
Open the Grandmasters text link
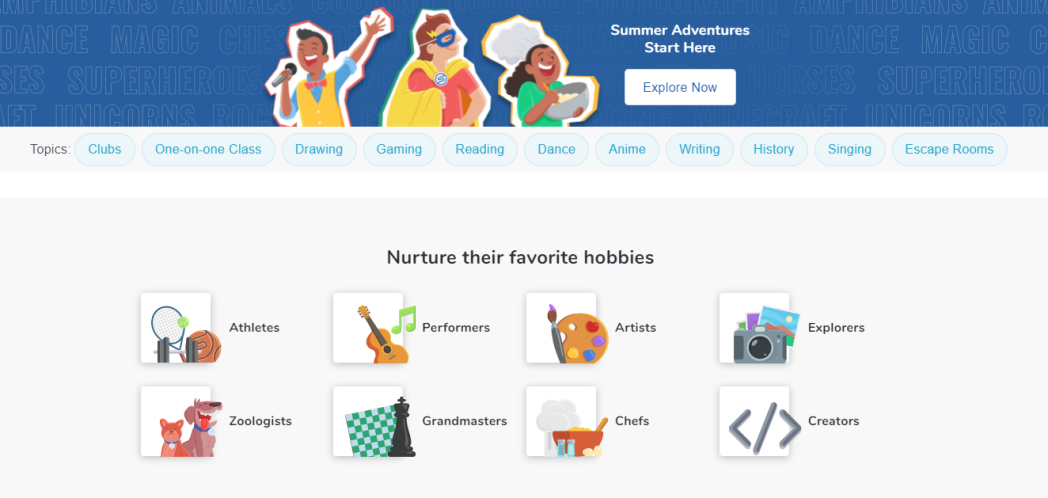point(465,421)
